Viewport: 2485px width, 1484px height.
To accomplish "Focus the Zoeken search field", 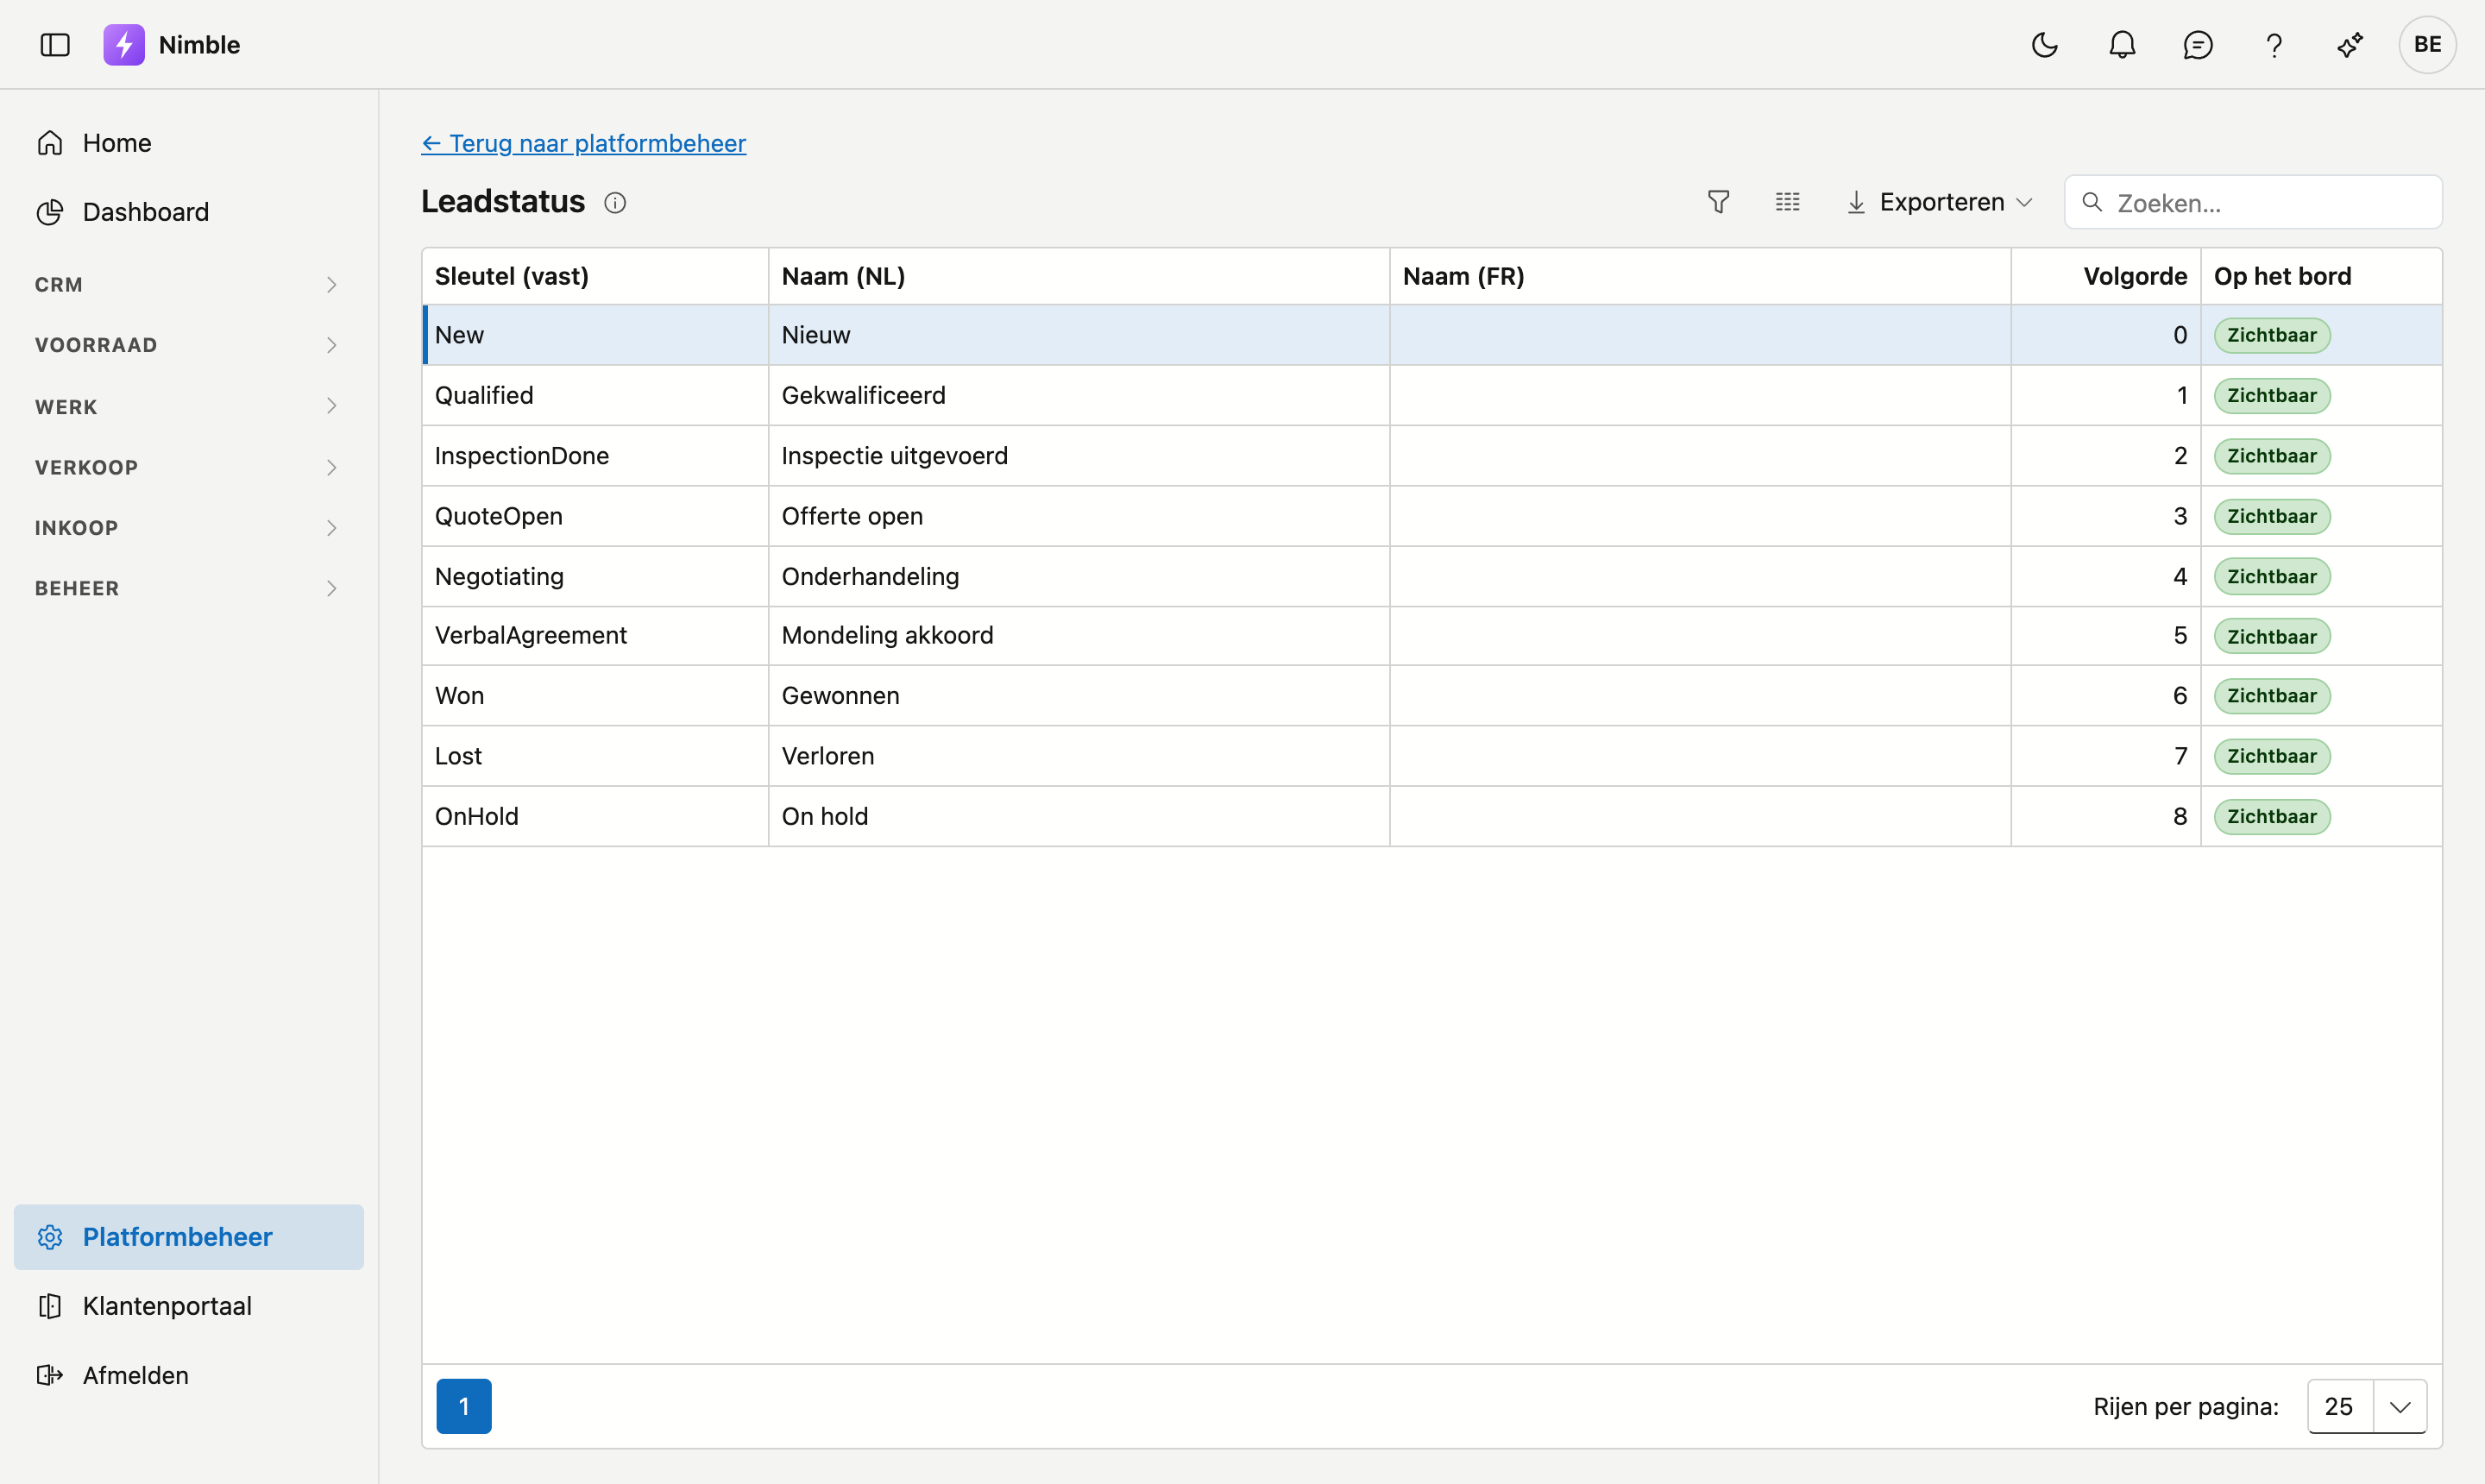I will pos(2253,202).
